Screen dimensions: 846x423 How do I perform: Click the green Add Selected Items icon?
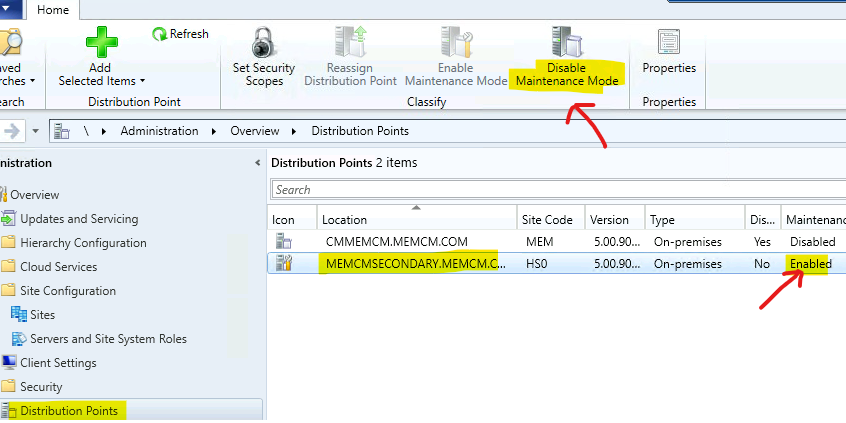101,43
